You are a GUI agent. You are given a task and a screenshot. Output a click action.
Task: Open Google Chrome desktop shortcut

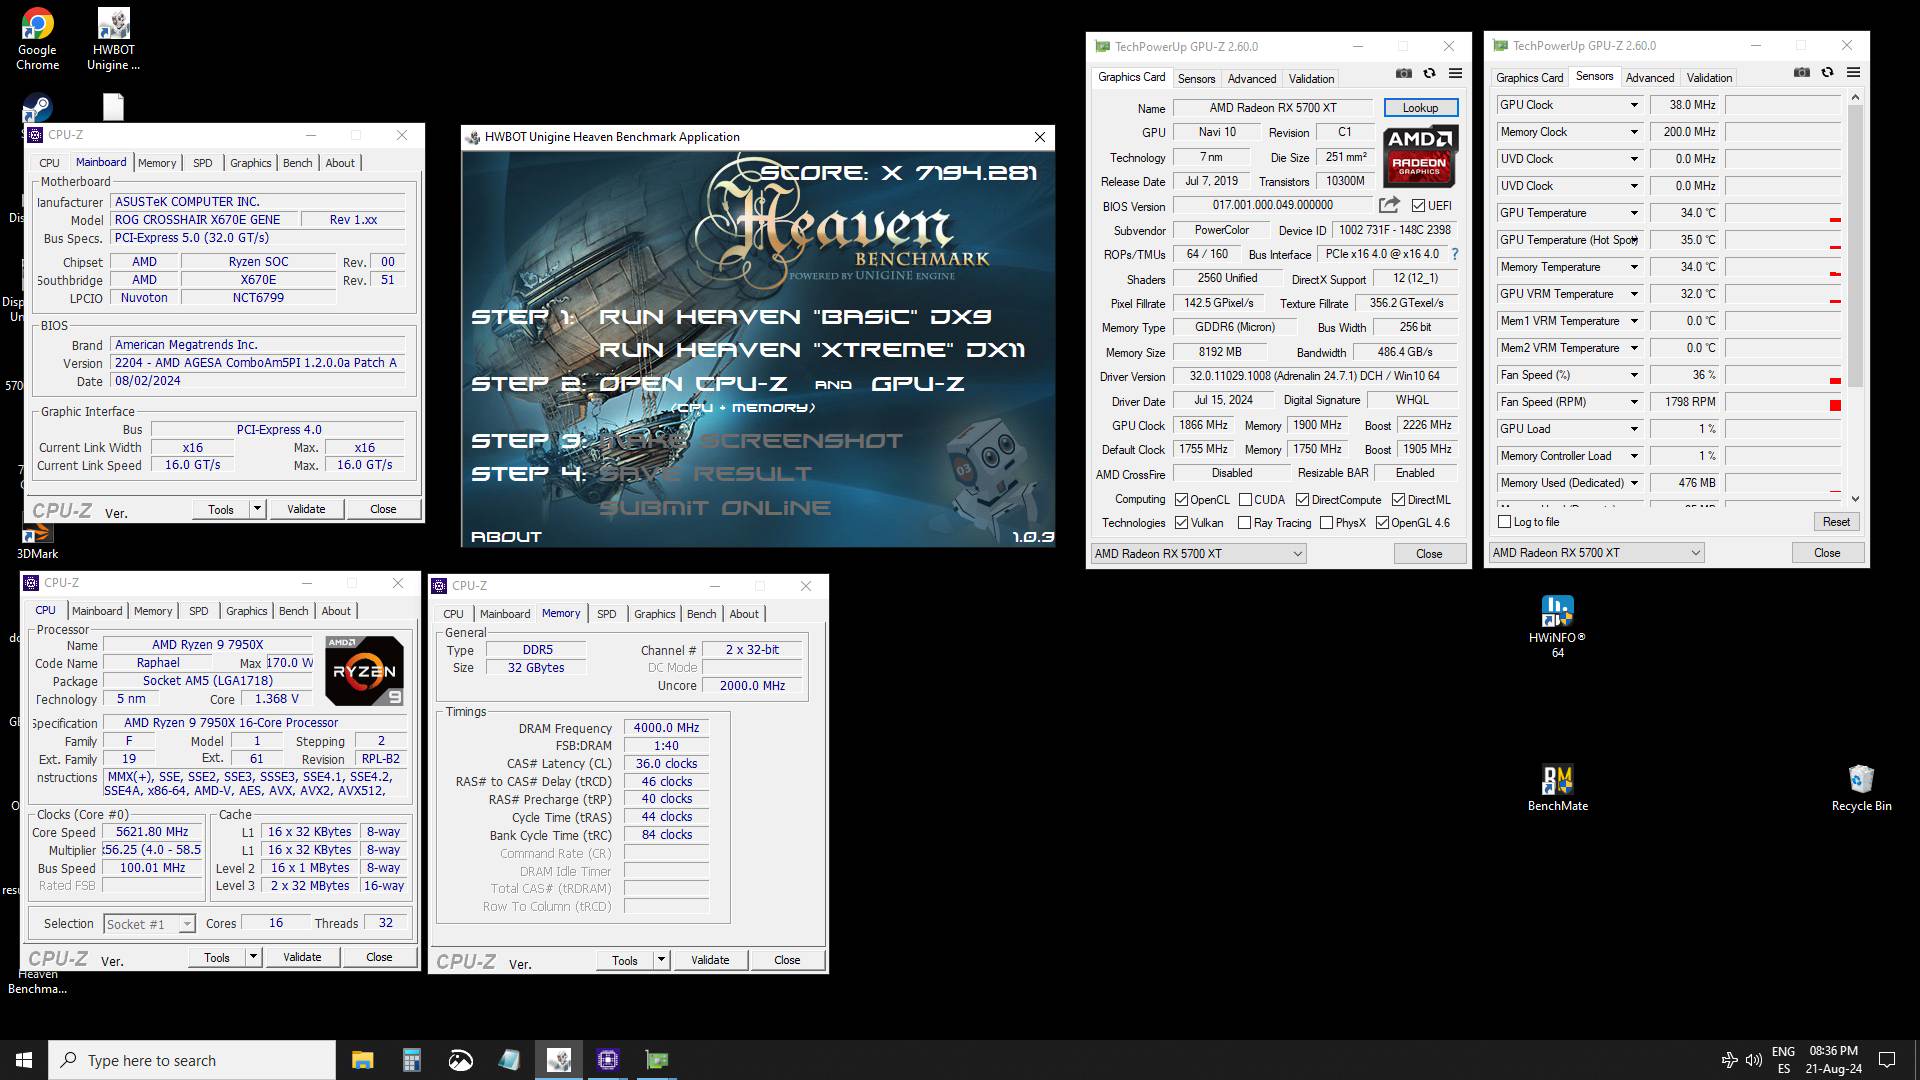[x=37, y=40]
